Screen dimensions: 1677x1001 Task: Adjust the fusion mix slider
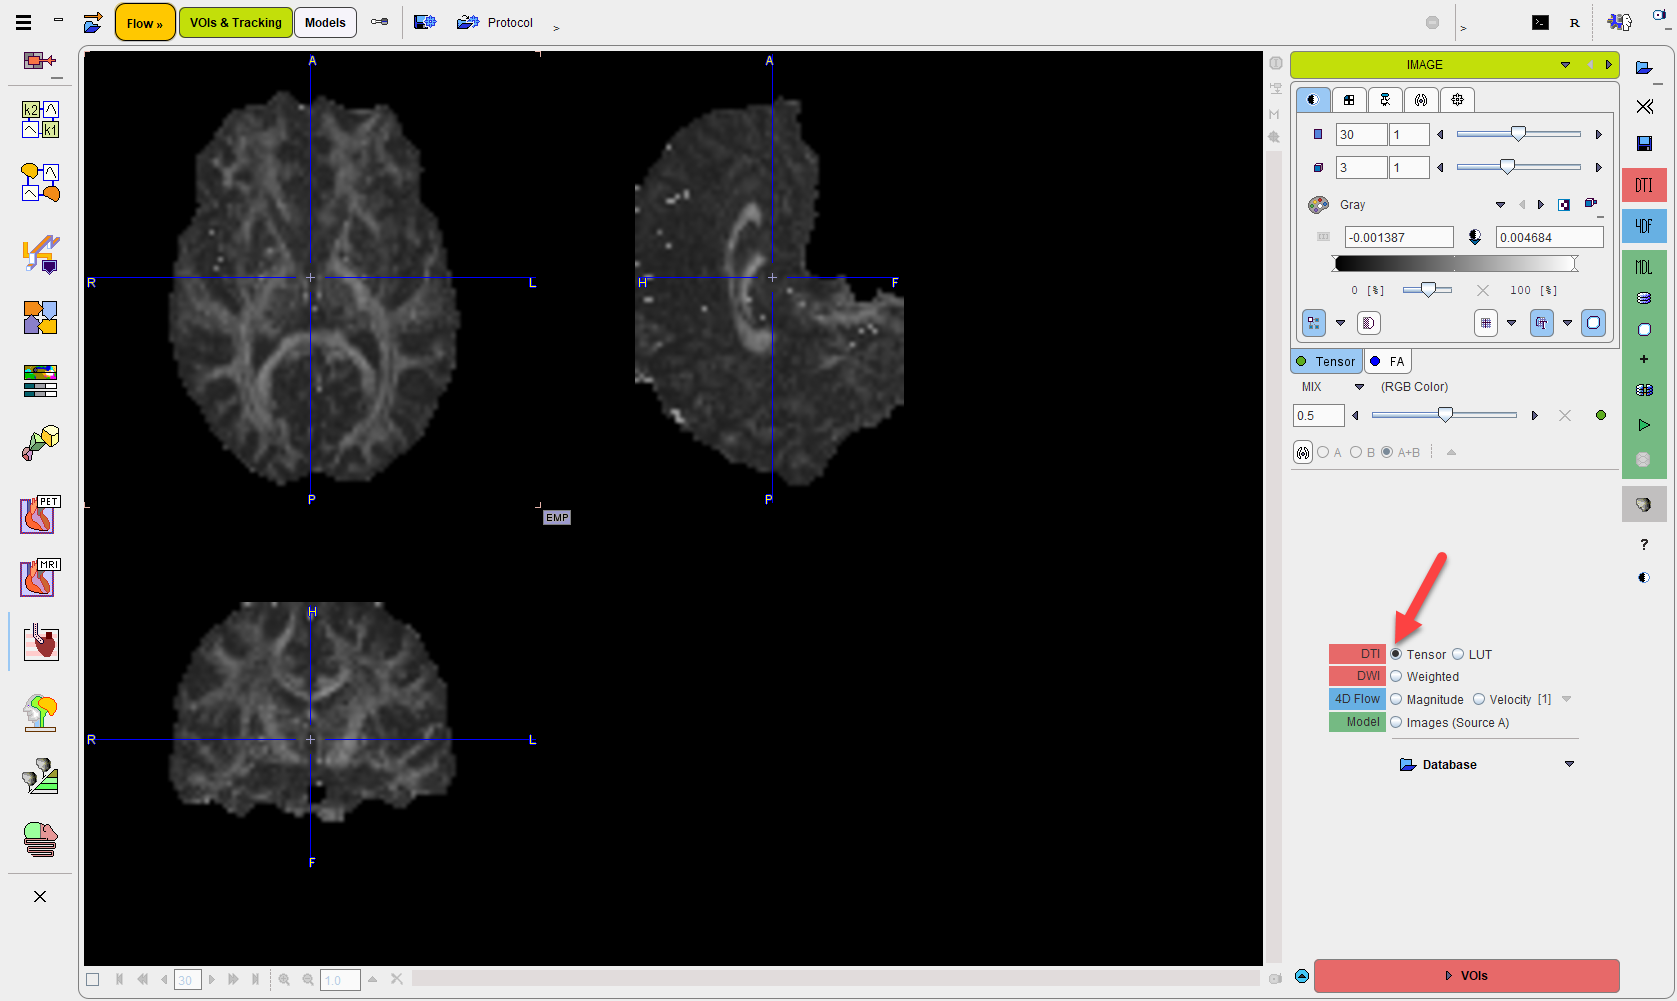pyautogui.click(x=1444, y=415)
